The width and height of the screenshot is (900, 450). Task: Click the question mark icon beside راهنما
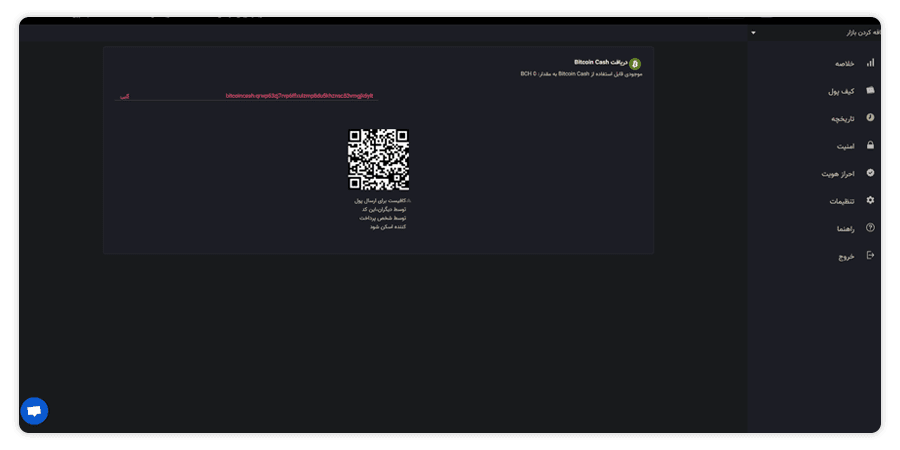(x=870, y=228)
